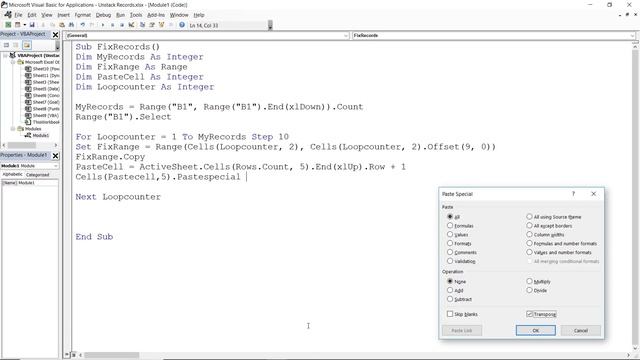Select the Formats paste radio button
The width and height of the screenshot is (640, 360).
coord(450,243)
